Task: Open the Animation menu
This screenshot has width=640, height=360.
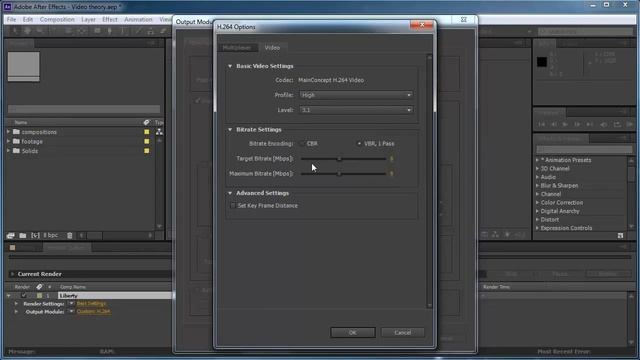Action: point(138,19)
